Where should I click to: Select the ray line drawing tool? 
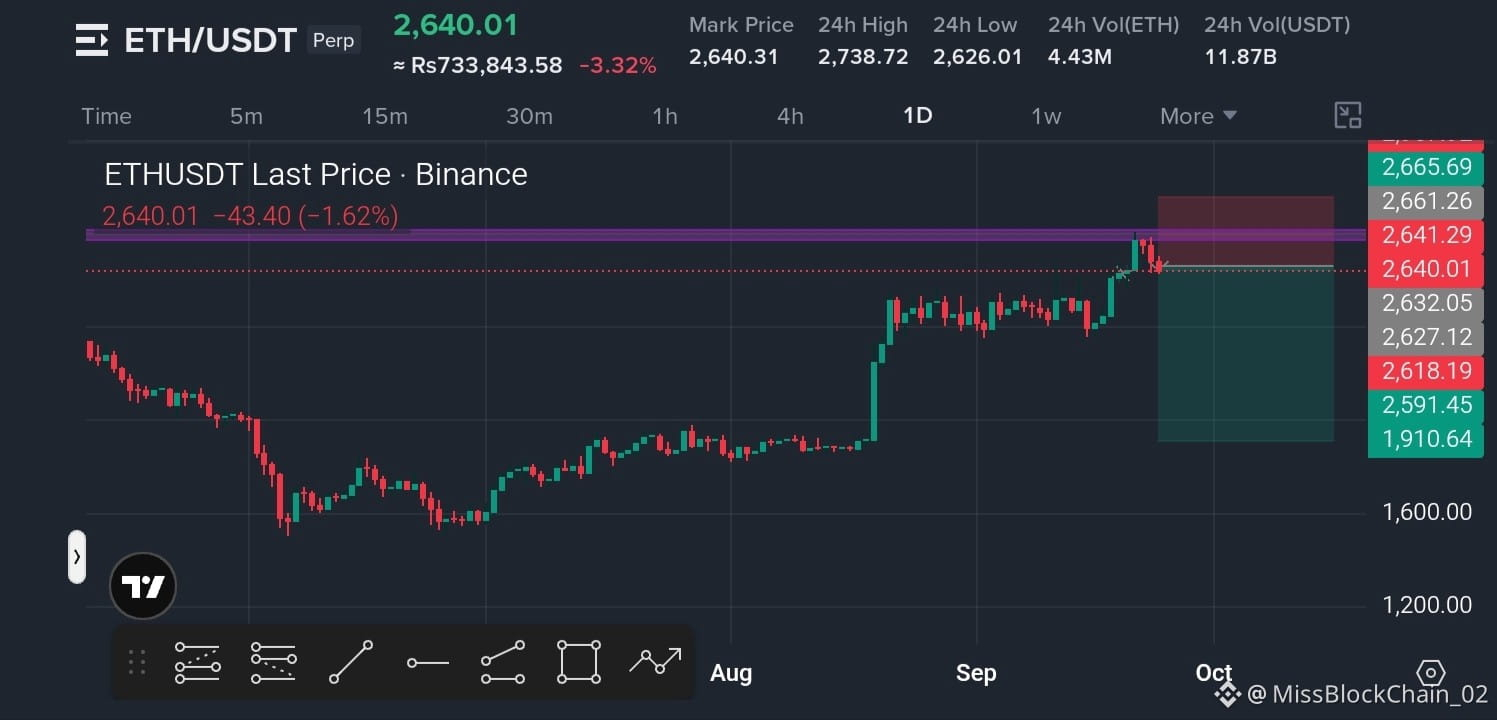503,662
